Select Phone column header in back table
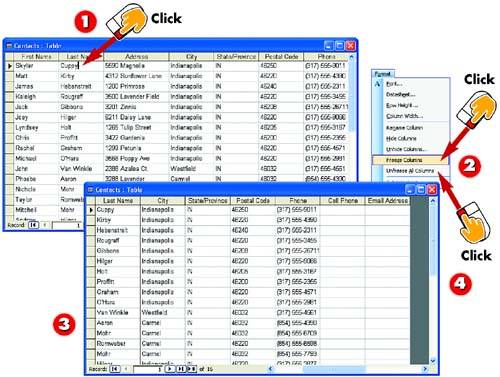The height and width of the screenshot is (377, 500). click(x=326, y=57)
